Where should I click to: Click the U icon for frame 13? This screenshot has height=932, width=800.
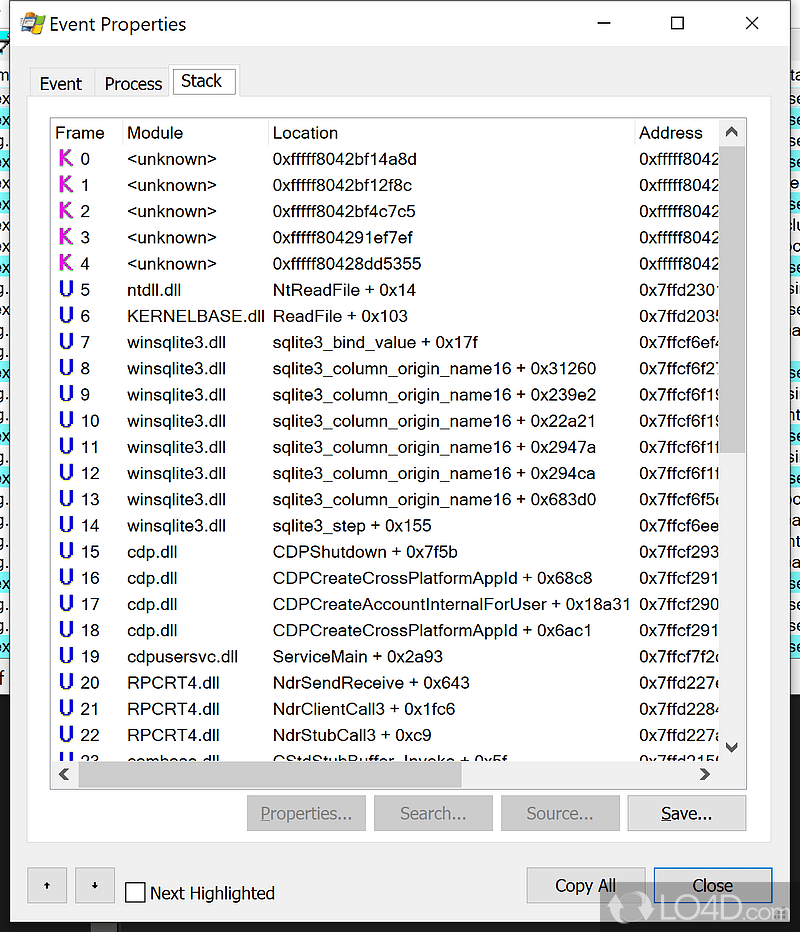pyautogui.click(x=66, y=498)
